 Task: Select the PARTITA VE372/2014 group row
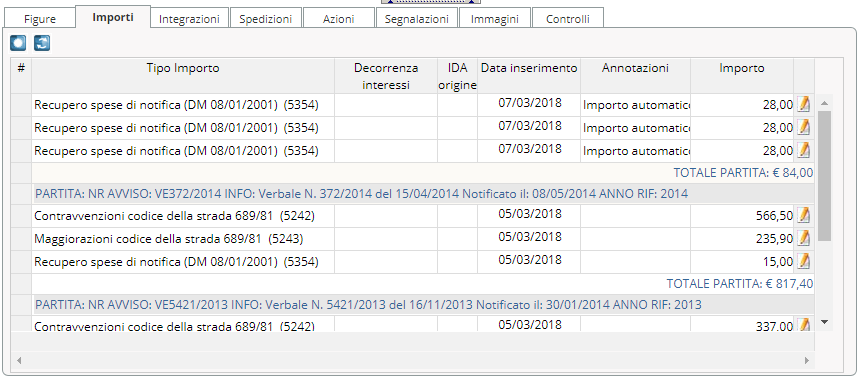tap(422, 194)
